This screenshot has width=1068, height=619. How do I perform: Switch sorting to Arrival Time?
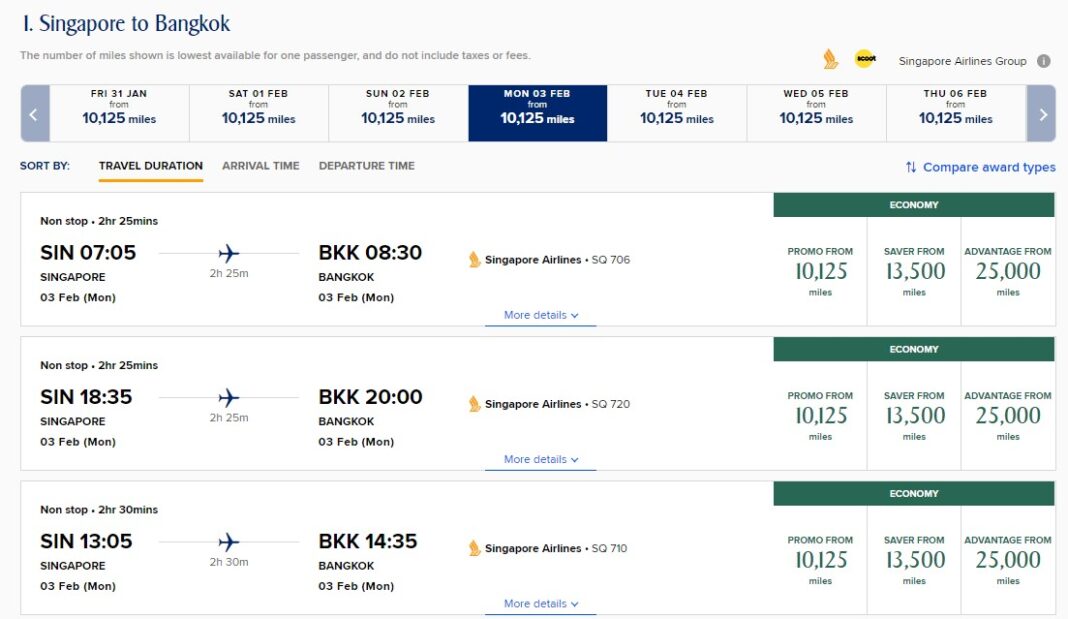[x=260, y=166]
